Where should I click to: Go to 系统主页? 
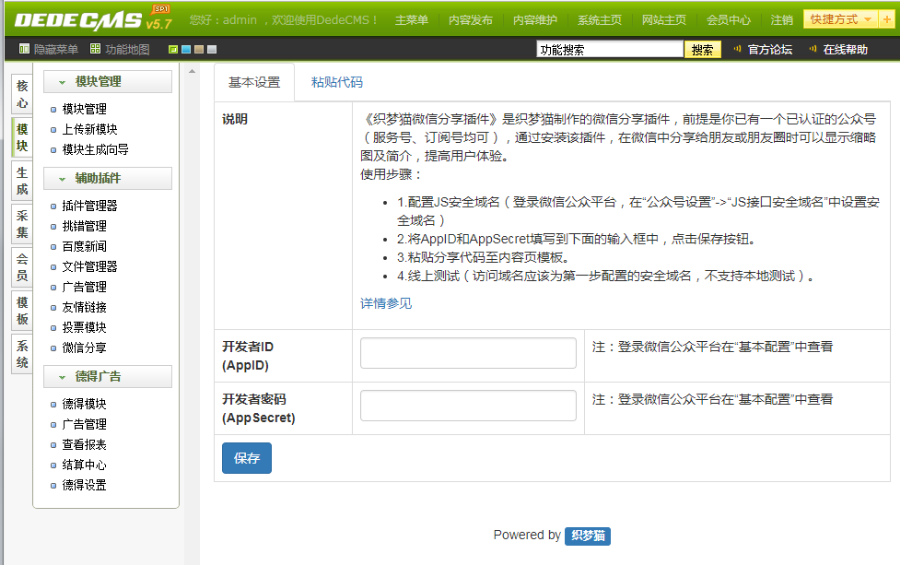click(599, 20)
